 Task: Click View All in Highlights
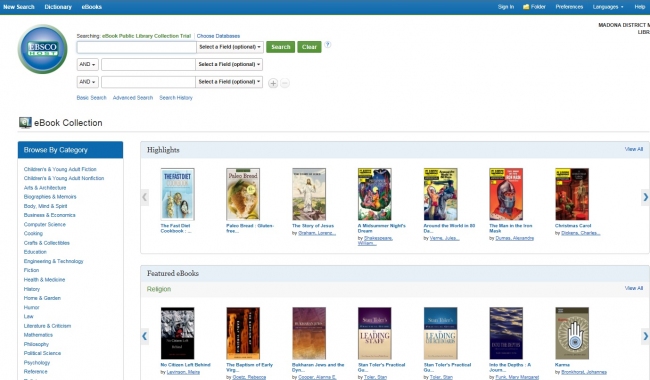click(x=634, y=149)
